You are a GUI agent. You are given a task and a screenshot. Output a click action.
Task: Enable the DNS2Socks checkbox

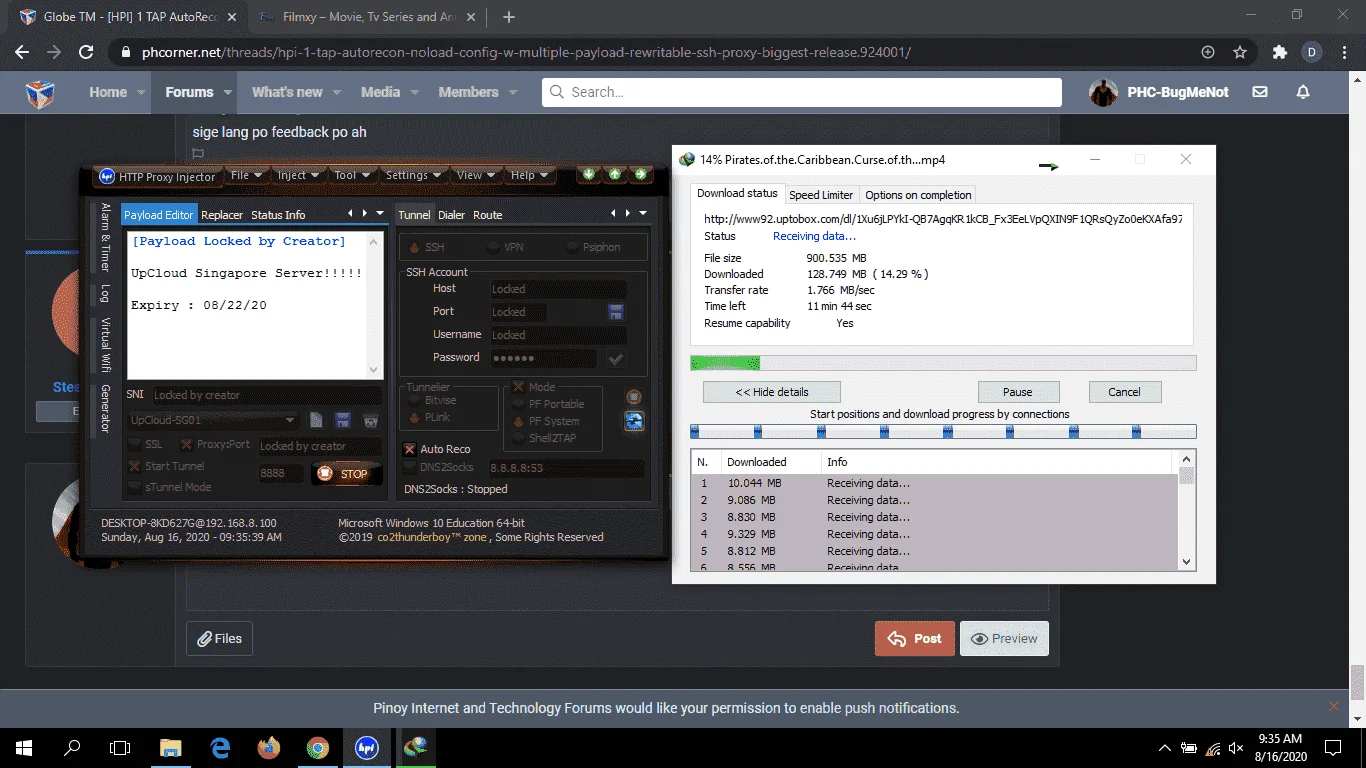410,467
